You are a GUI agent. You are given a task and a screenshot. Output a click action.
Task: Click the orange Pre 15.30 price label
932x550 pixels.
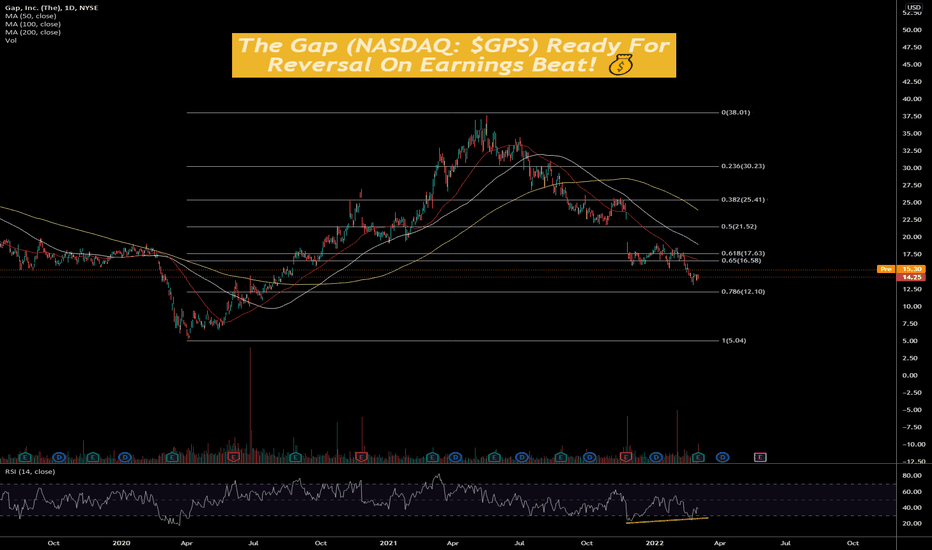click(x=901, y=269)
